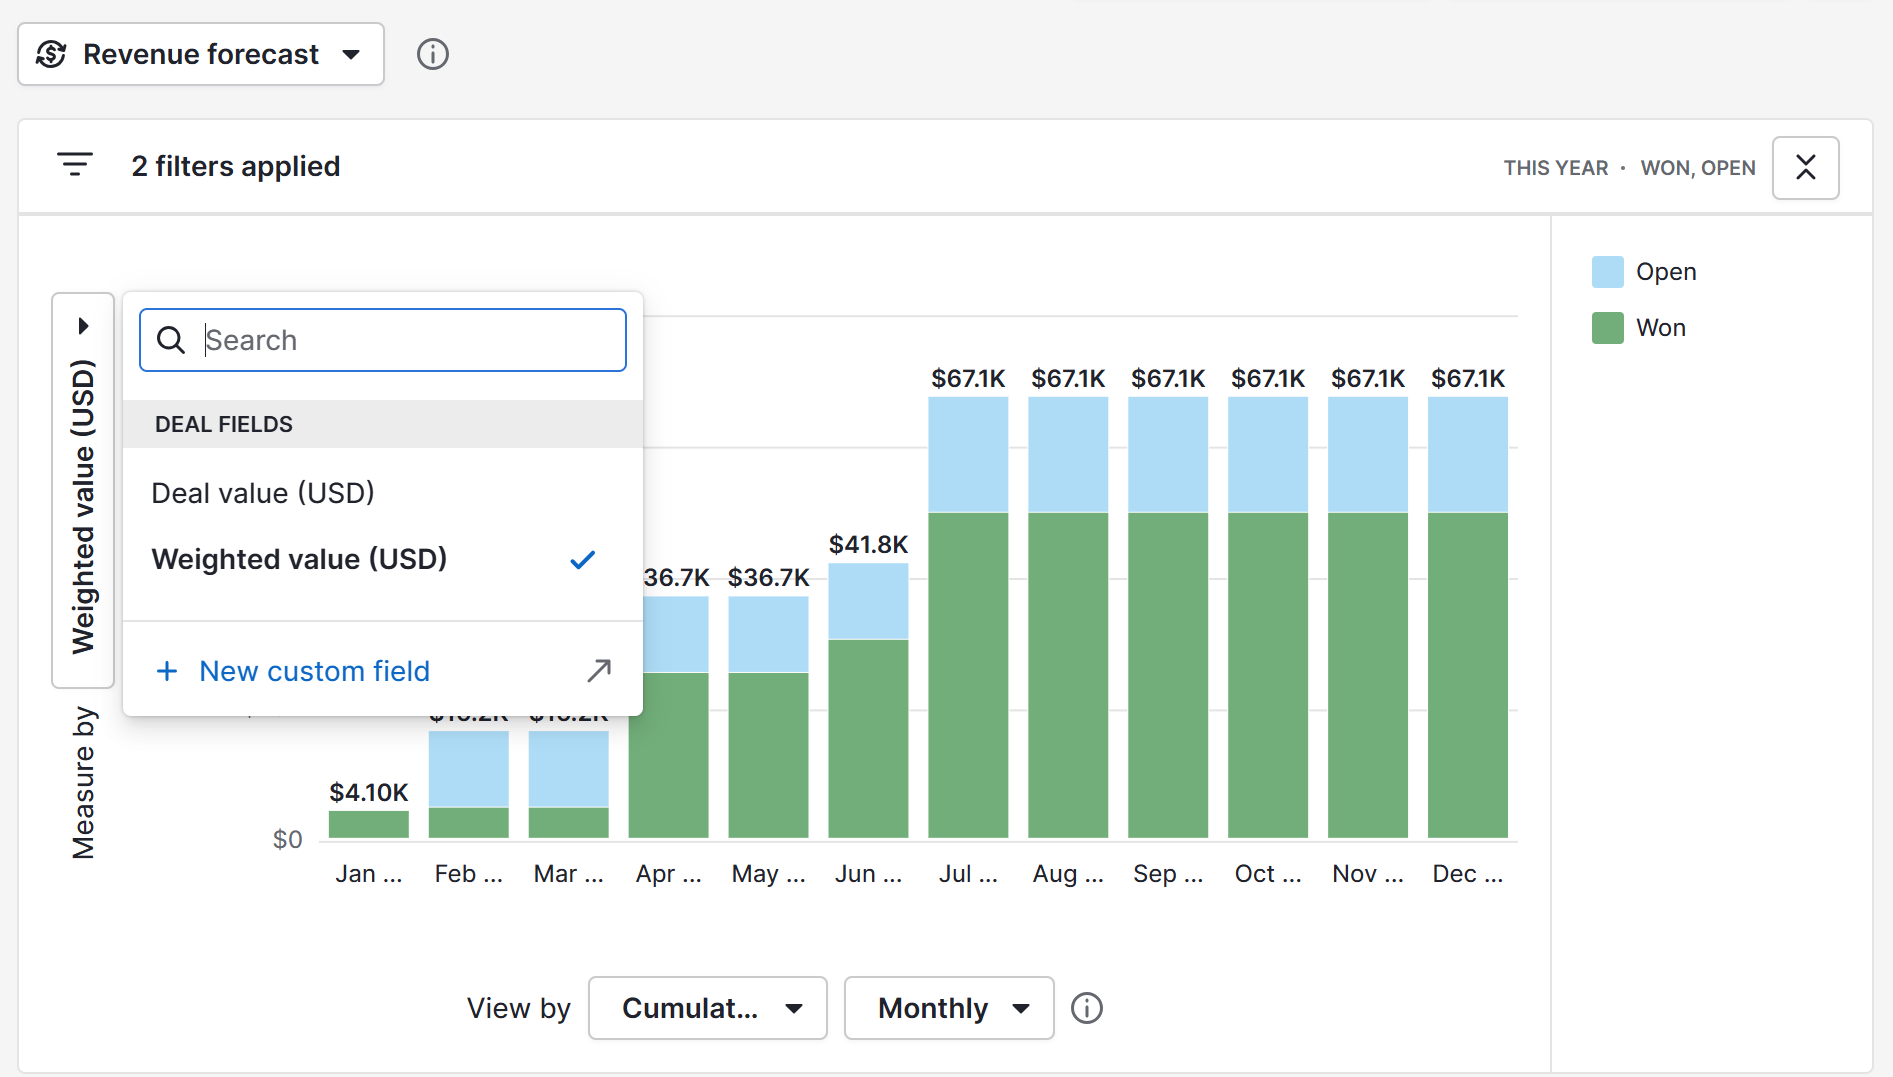
Task: Choose Deal value (USD) from the list
Action: point(263,493)
